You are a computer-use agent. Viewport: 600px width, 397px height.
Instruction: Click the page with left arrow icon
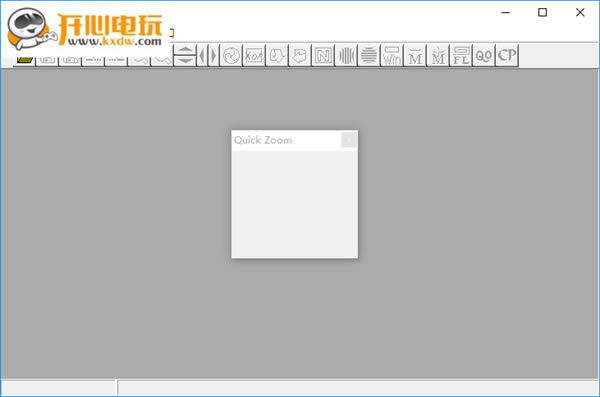click(300, 56)
